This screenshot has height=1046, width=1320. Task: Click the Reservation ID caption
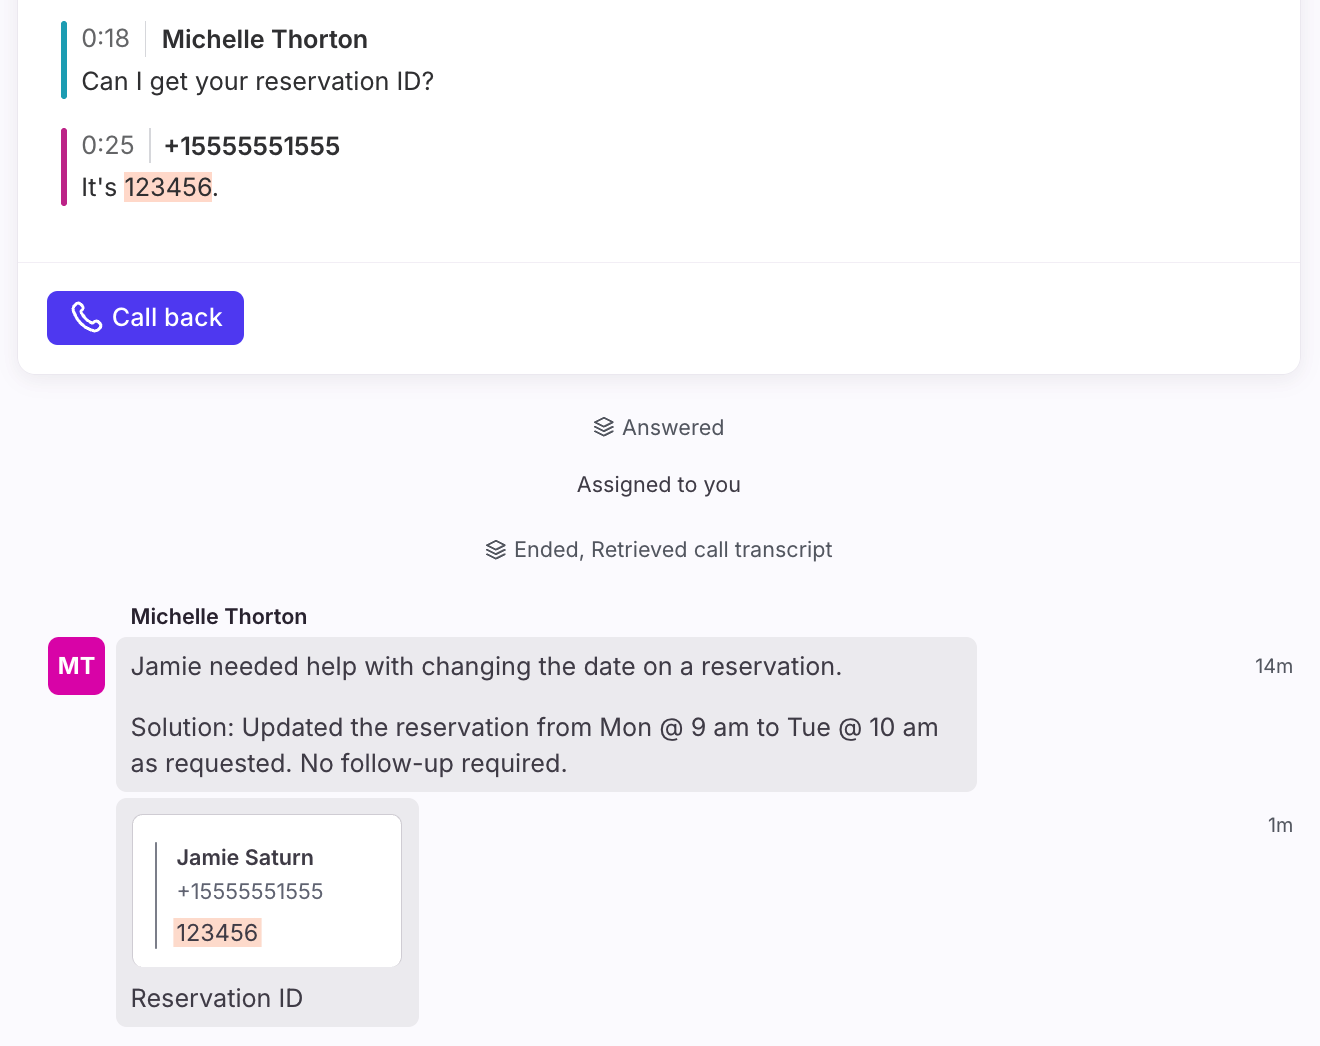(x=217, y=998)
